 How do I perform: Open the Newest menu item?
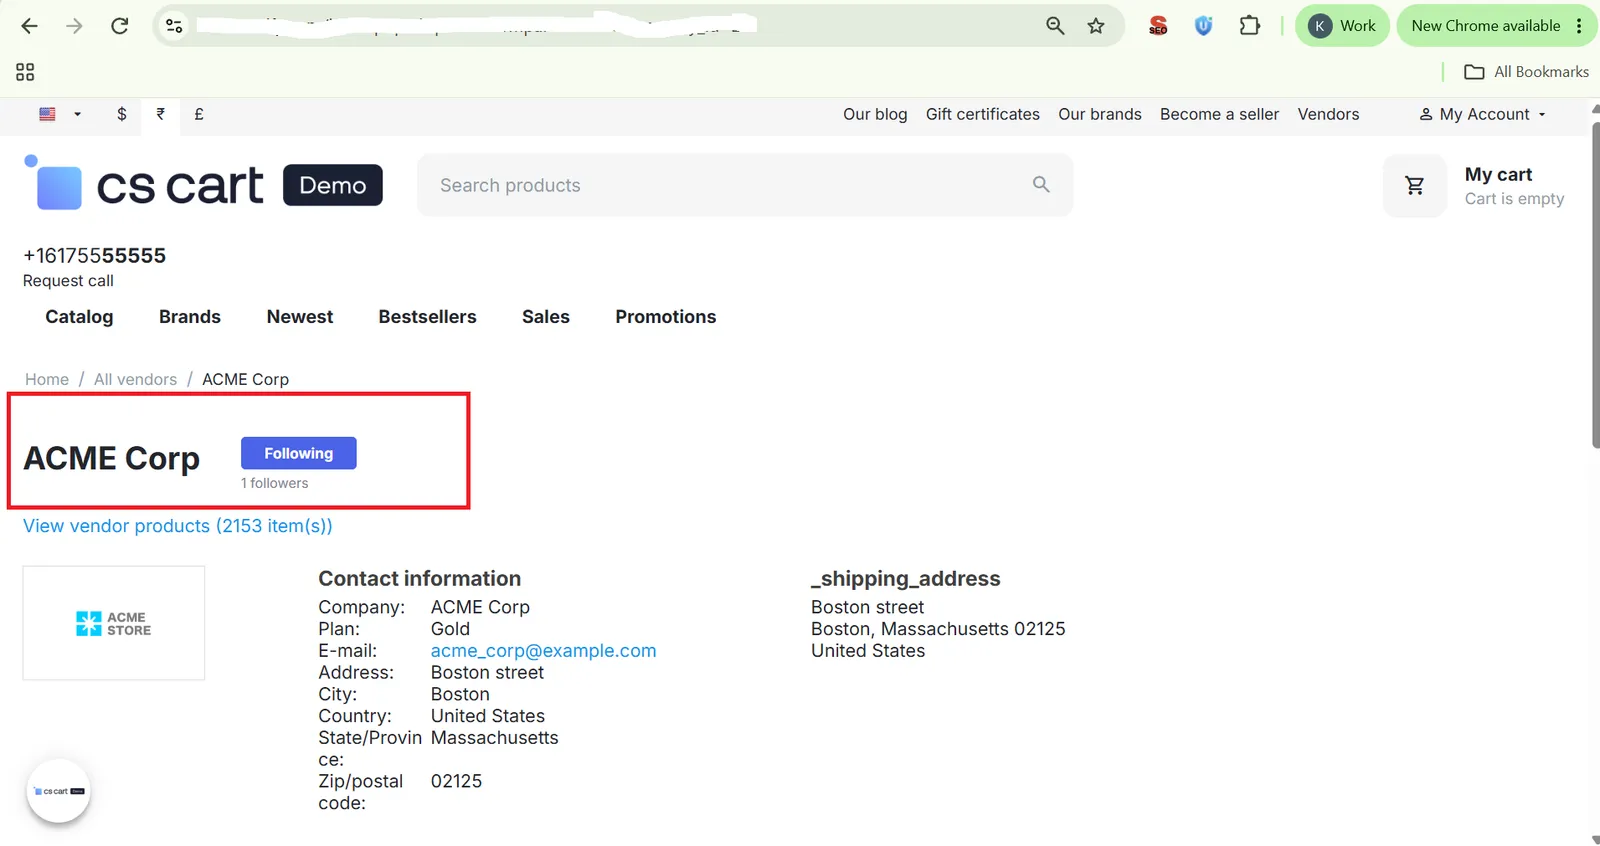pyautogui.click(x=300, y=317)
